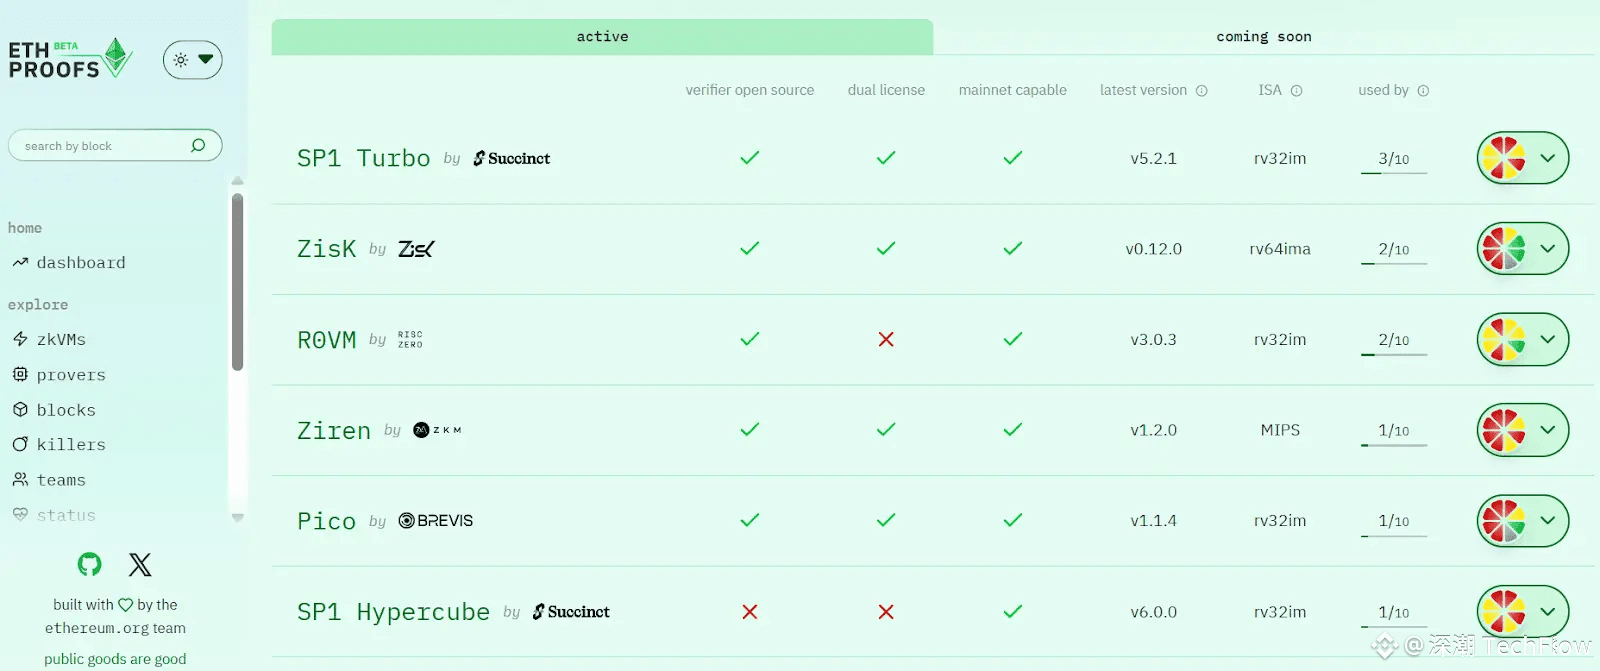Open the killers sidebar item
The image size is (1600, 671).
coord(70,445)
